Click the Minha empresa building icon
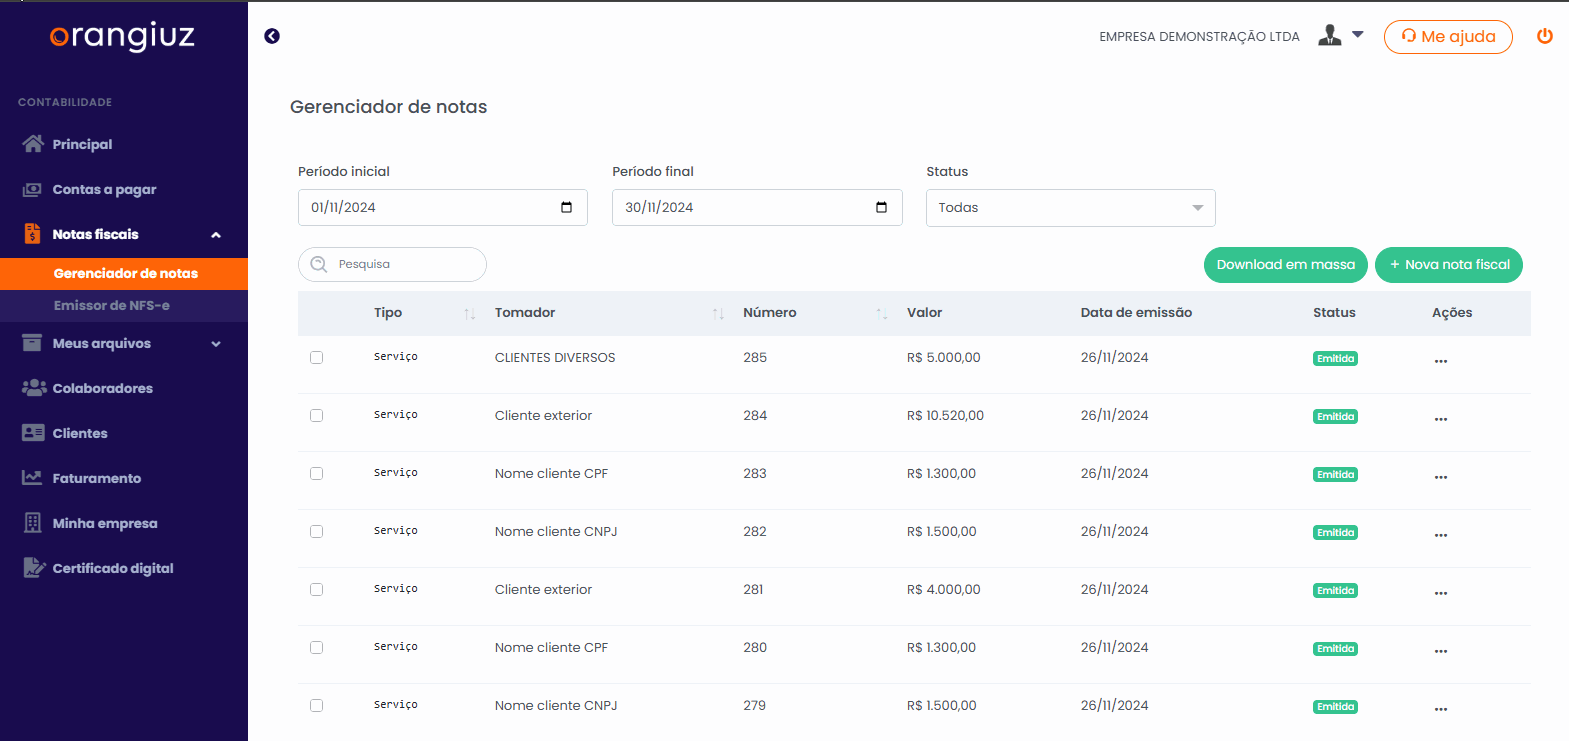This screenshot has width=1569, height=741. pos(33,523)
